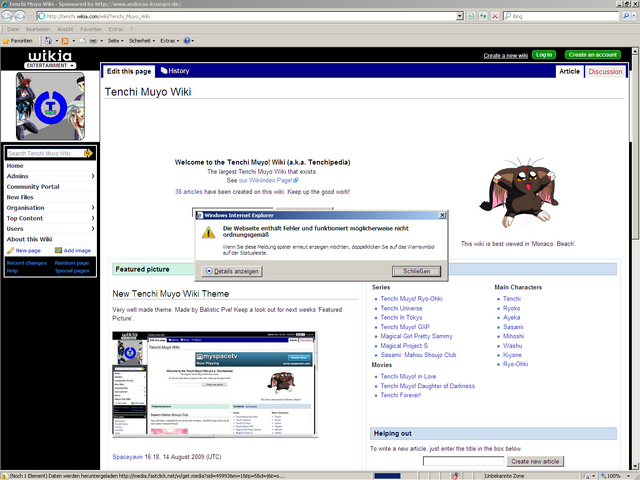Screen dimensions: 640x480
Task: Open Recent changes link
Action: click(27, 263)
